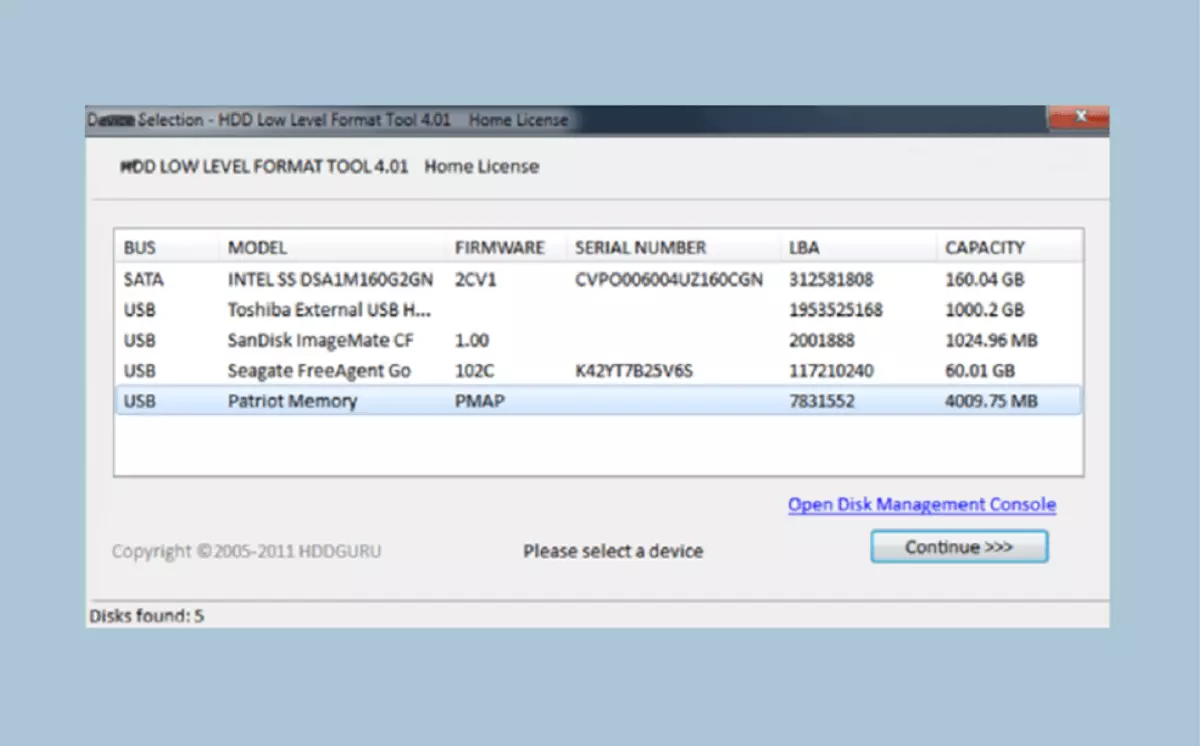Select the Seagate FreeAgent Go drive
Image resolution: width=1200 pixels, height=746 pixels.
[598, 371]
